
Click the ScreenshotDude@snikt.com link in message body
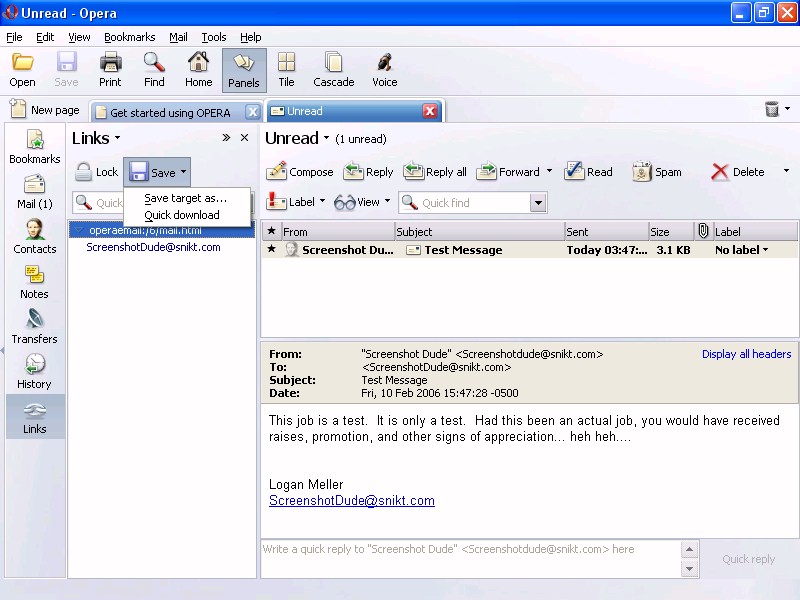click(351, 501)
